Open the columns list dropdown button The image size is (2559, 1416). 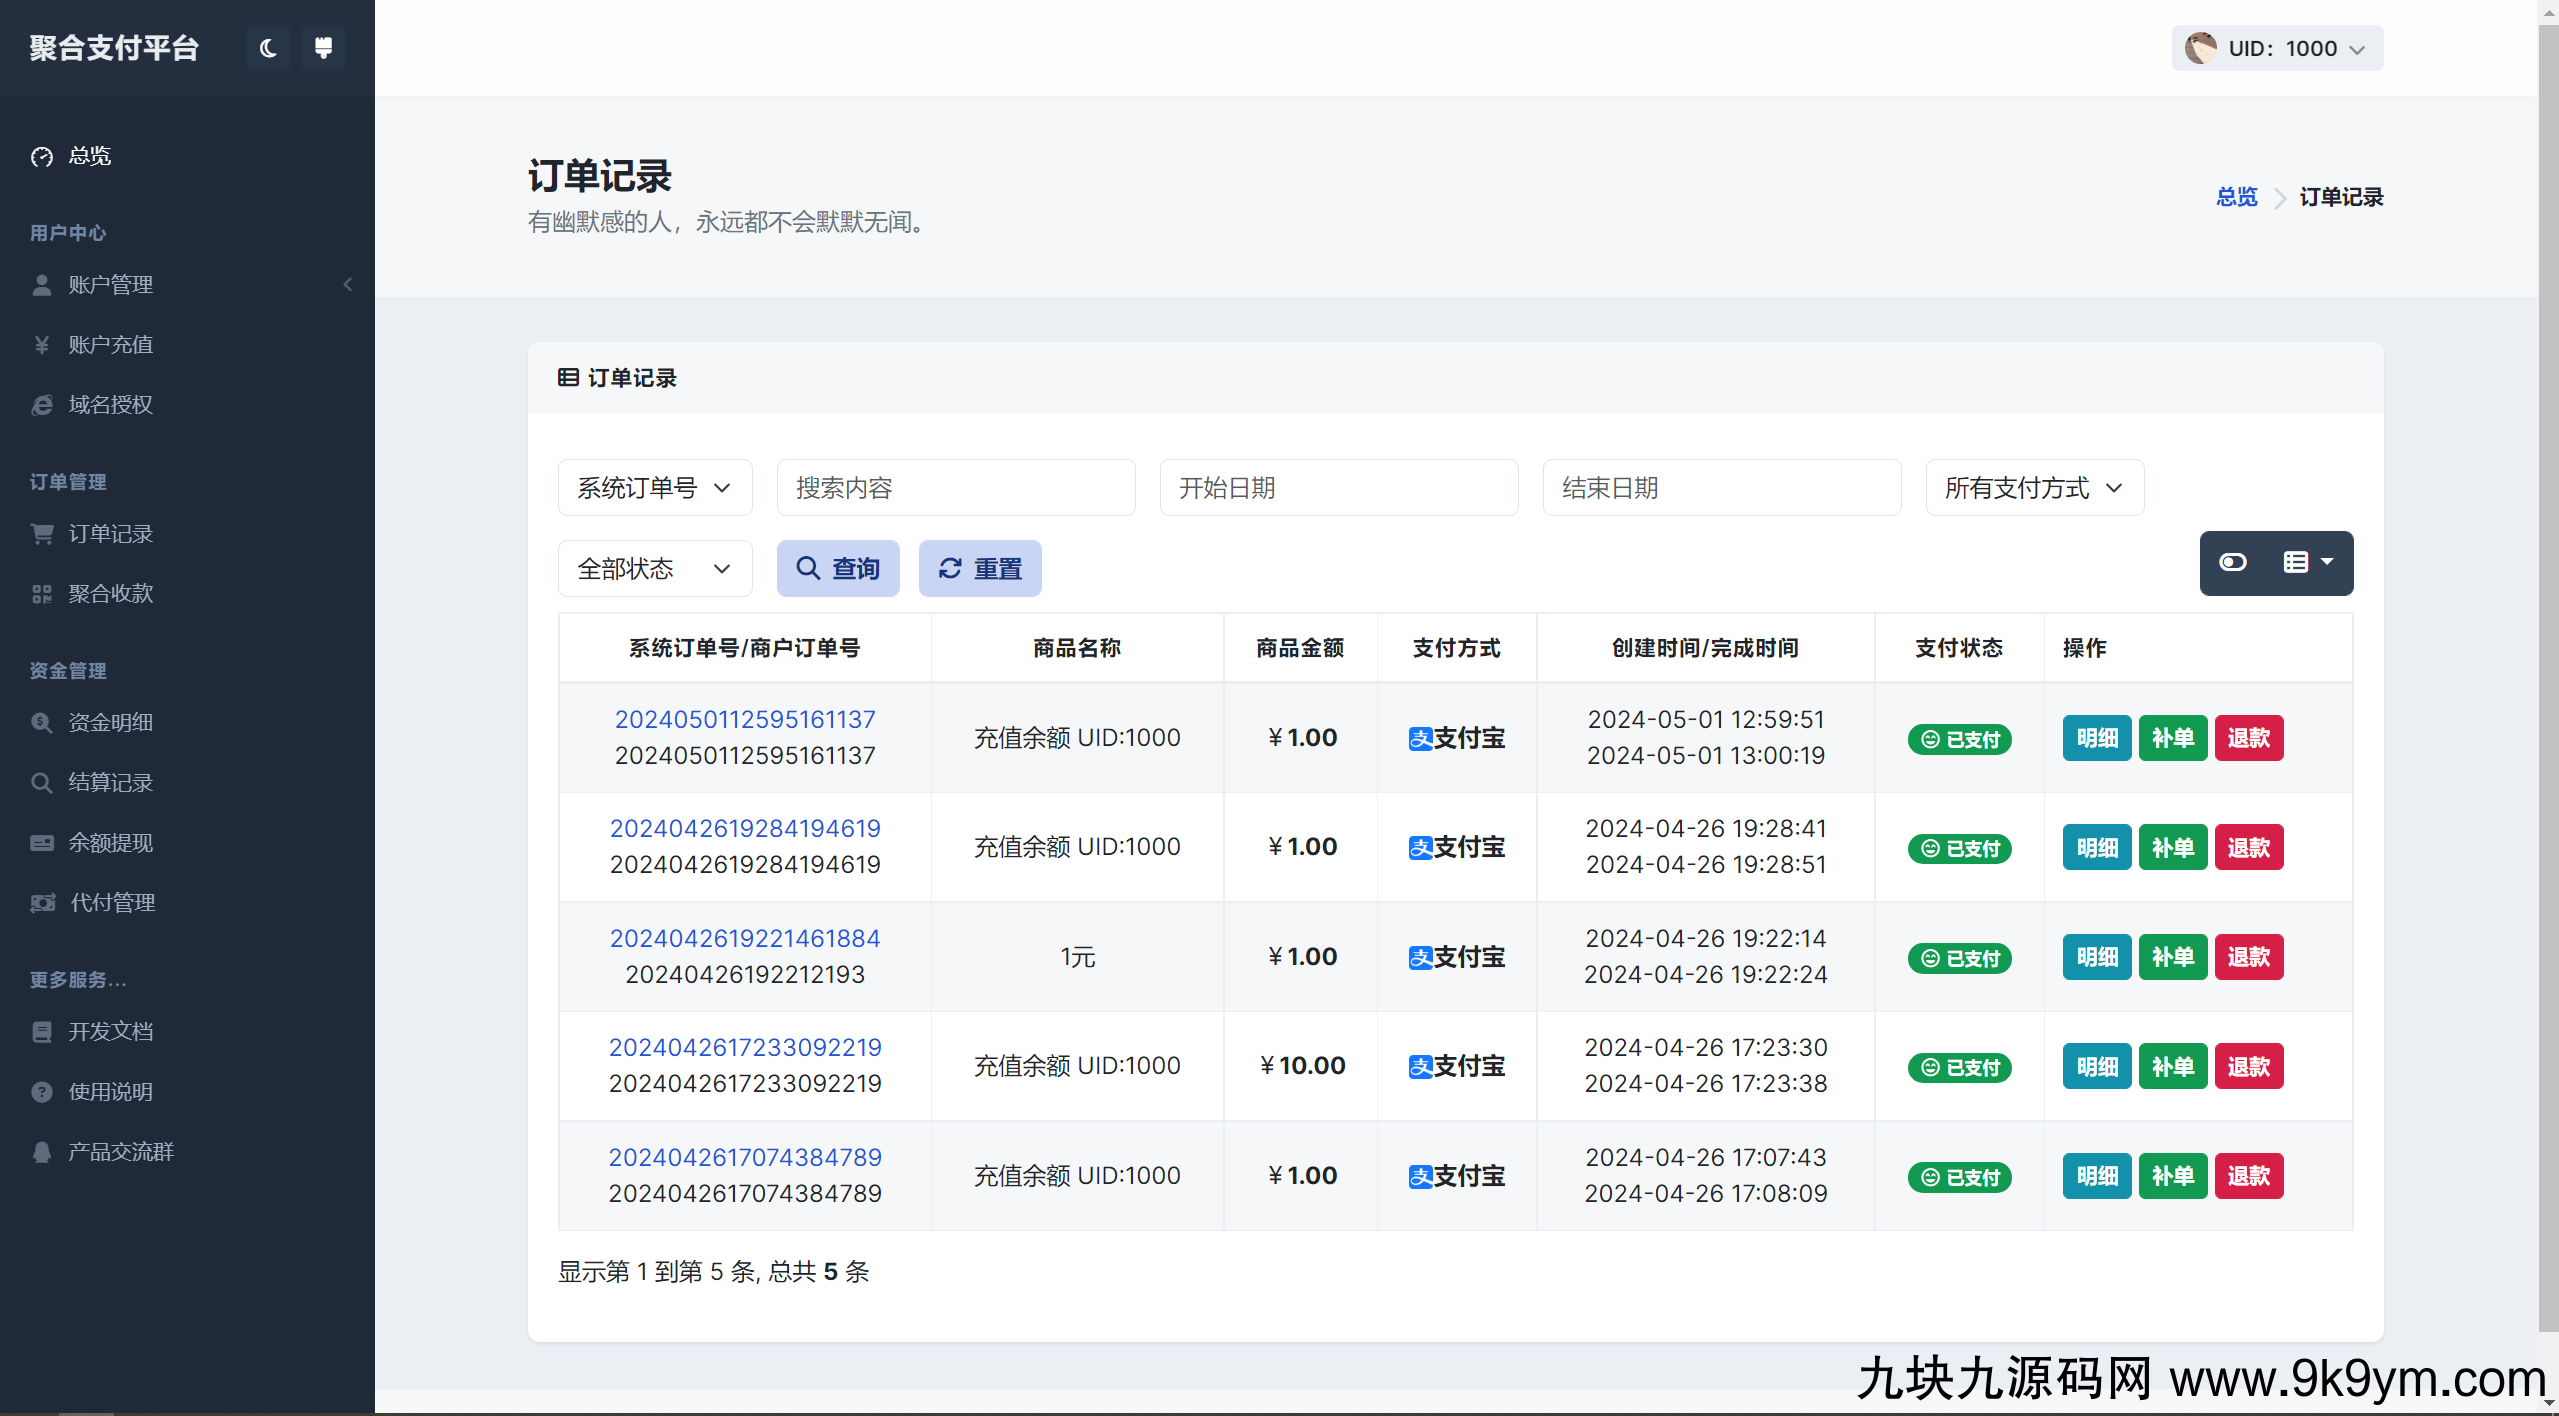[x=2308, y=563]
